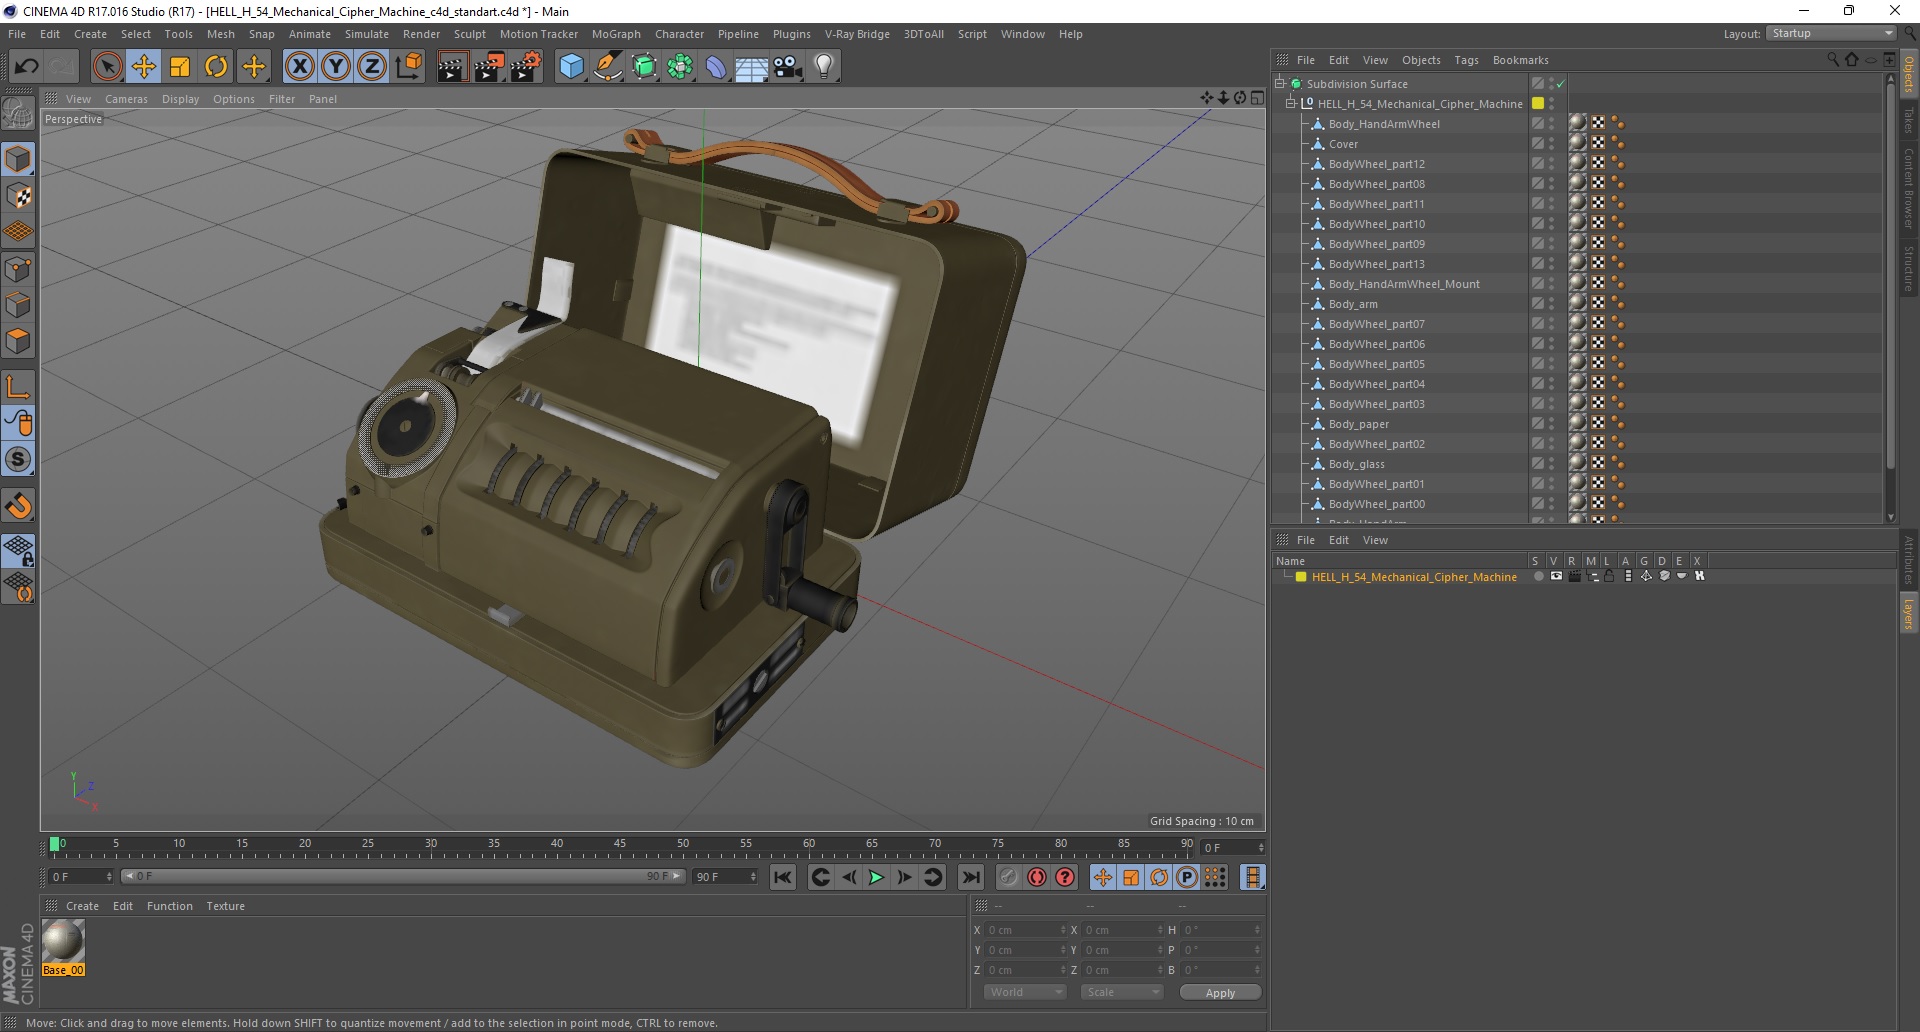Add Subdivision Surface generator icon
Viewport: 1920px width, 1032px height.
coord(645,67)
